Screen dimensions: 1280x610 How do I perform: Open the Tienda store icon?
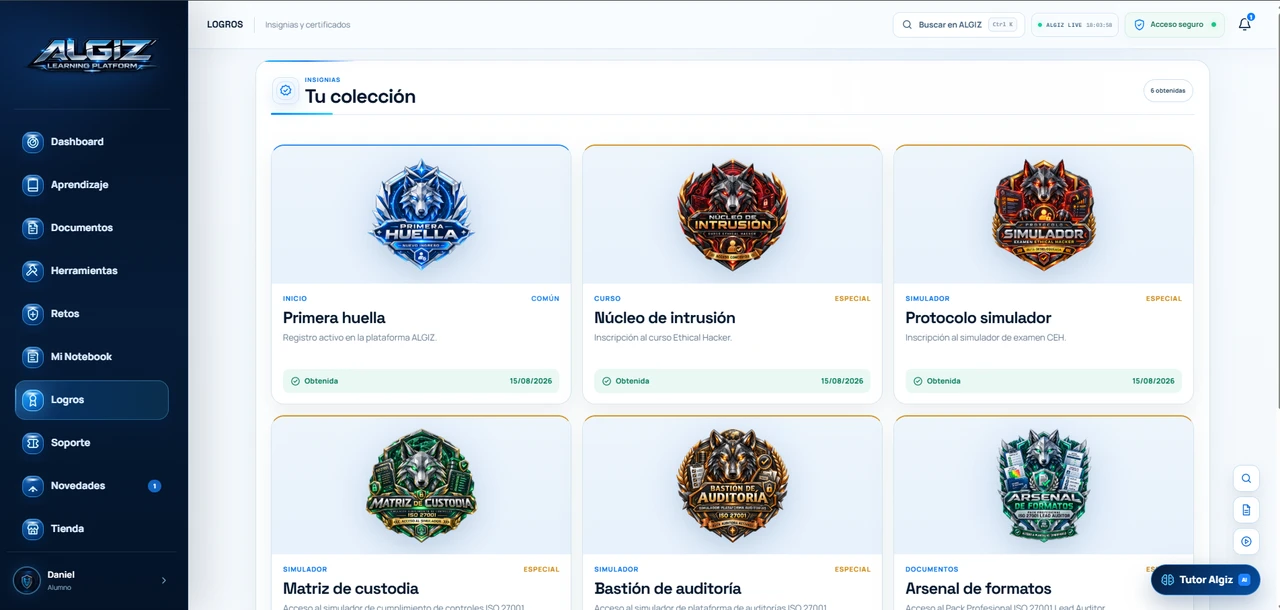33,529
